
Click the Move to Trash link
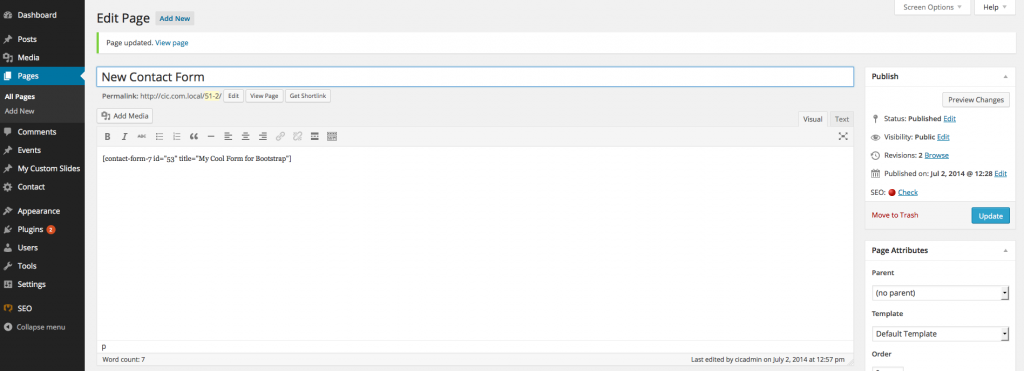tap(895, 215)
